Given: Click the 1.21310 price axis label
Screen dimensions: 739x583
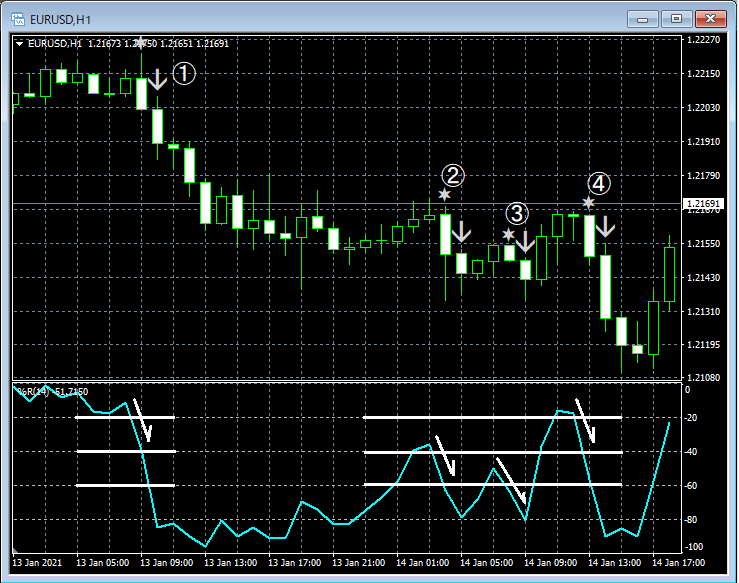Looking at the screenshot, I should click(x=704, y=312).
